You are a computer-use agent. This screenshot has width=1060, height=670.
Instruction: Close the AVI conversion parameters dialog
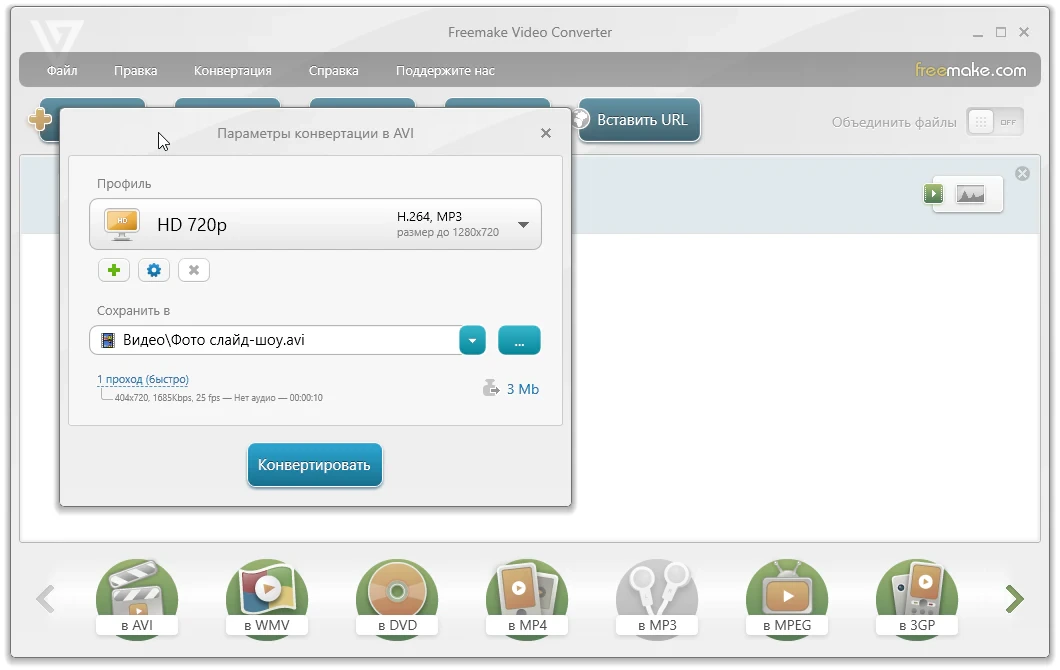(546, 133)
